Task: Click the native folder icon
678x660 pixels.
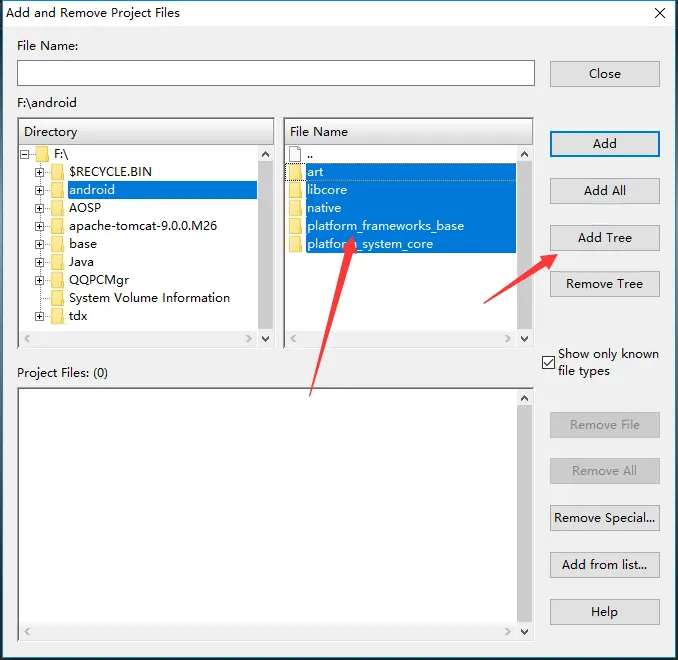Action: pos(295,208)
